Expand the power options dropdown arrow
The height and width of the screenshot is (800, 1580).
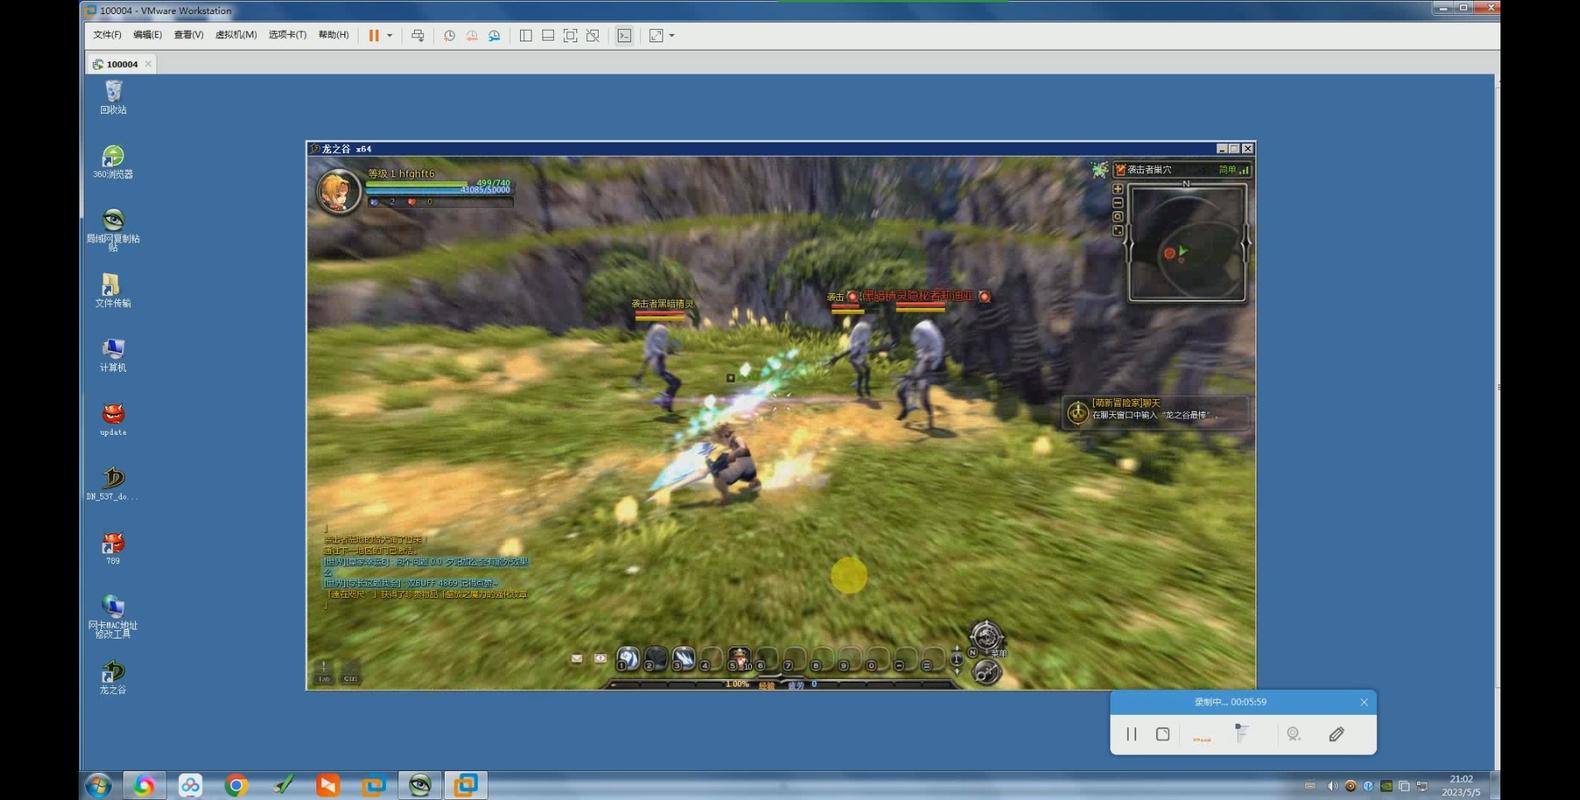390,36
